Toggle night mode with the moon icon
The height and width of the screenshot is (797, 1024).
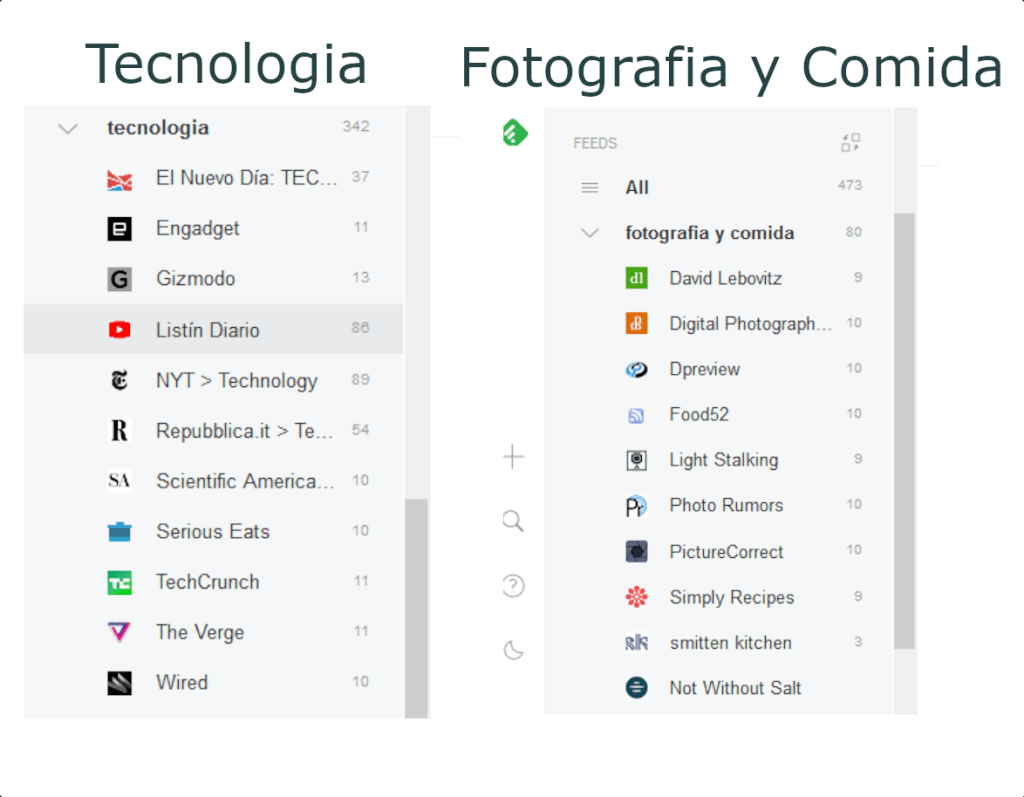(513, 651)
